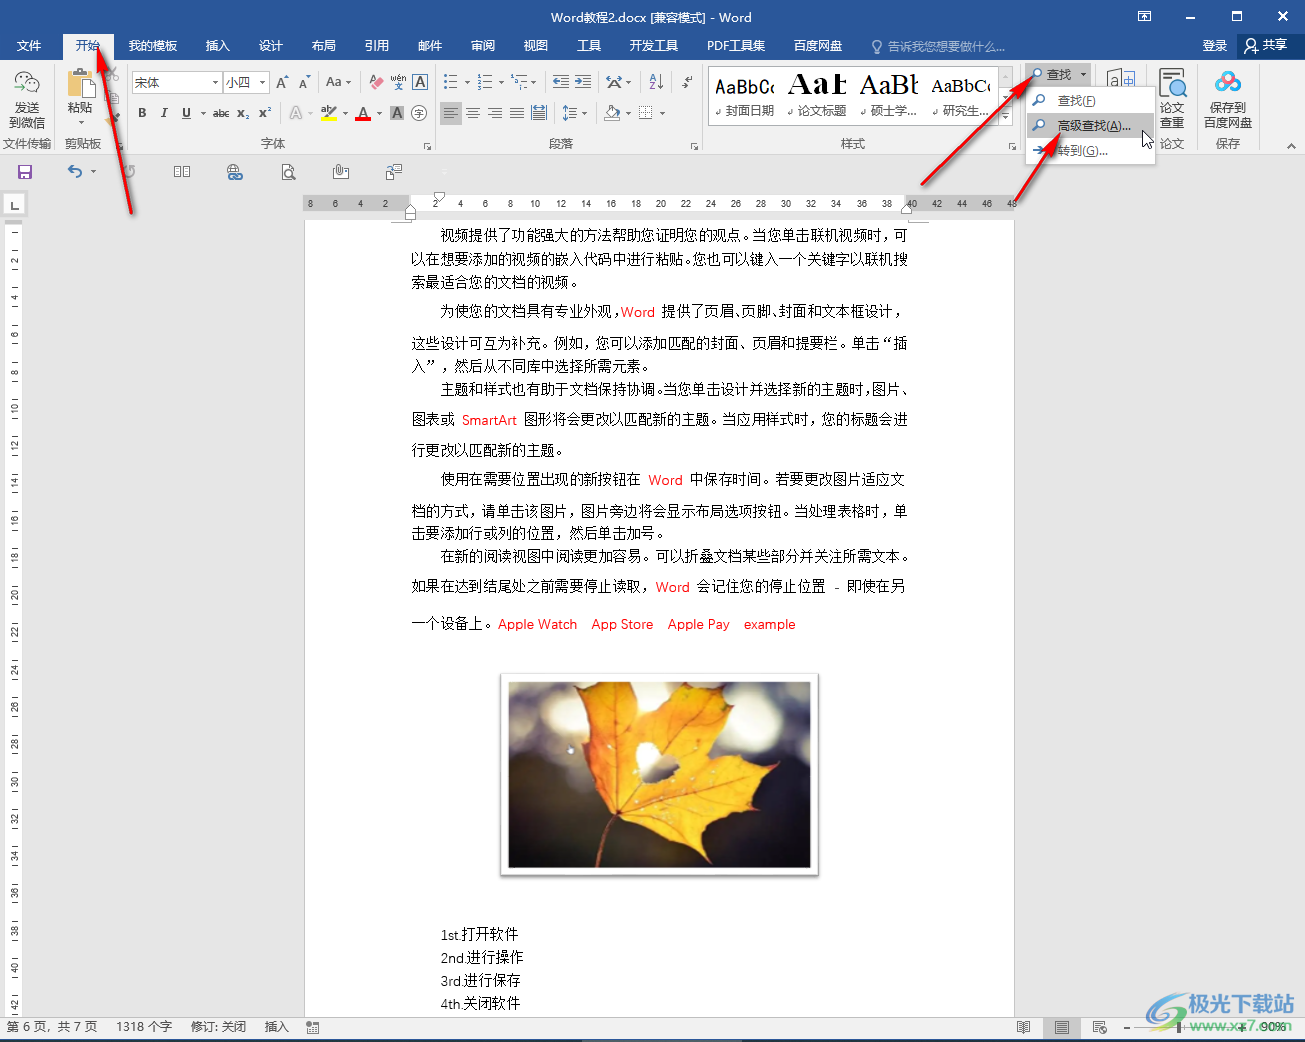Screen dimensions: 1305x1042
Task: Open the change case Aa dropdown
Action: 339,82
